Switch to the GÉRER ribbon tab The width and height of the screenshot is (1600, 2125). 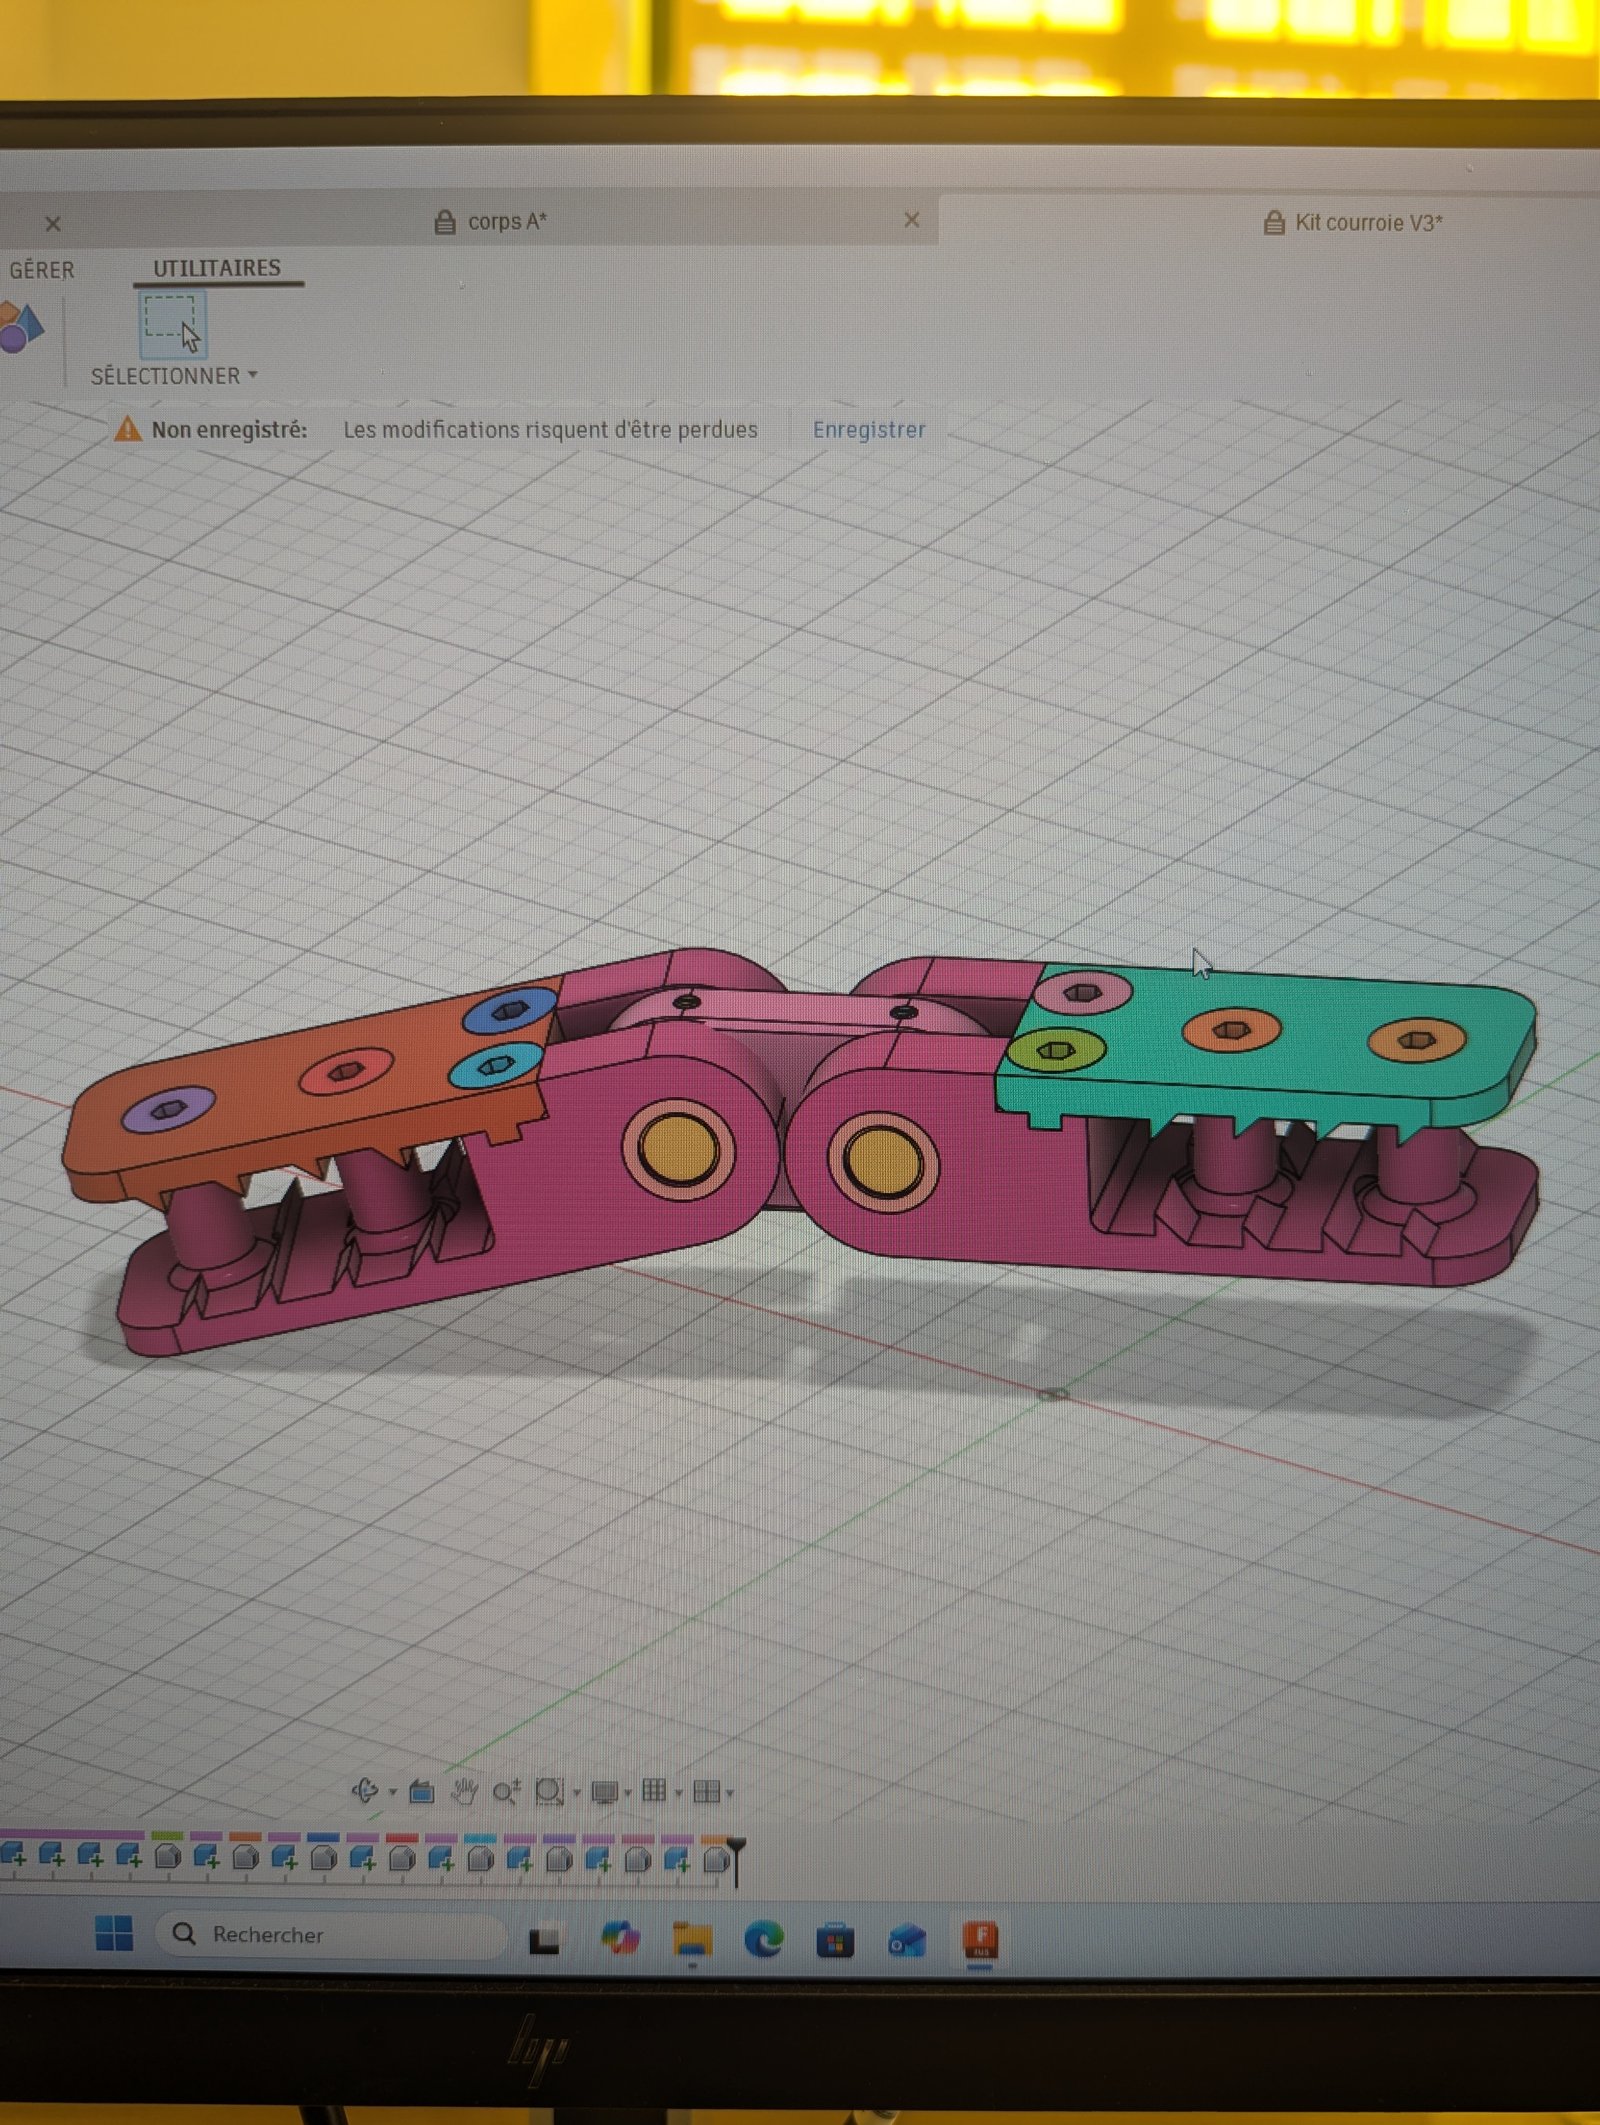point(41,270)
